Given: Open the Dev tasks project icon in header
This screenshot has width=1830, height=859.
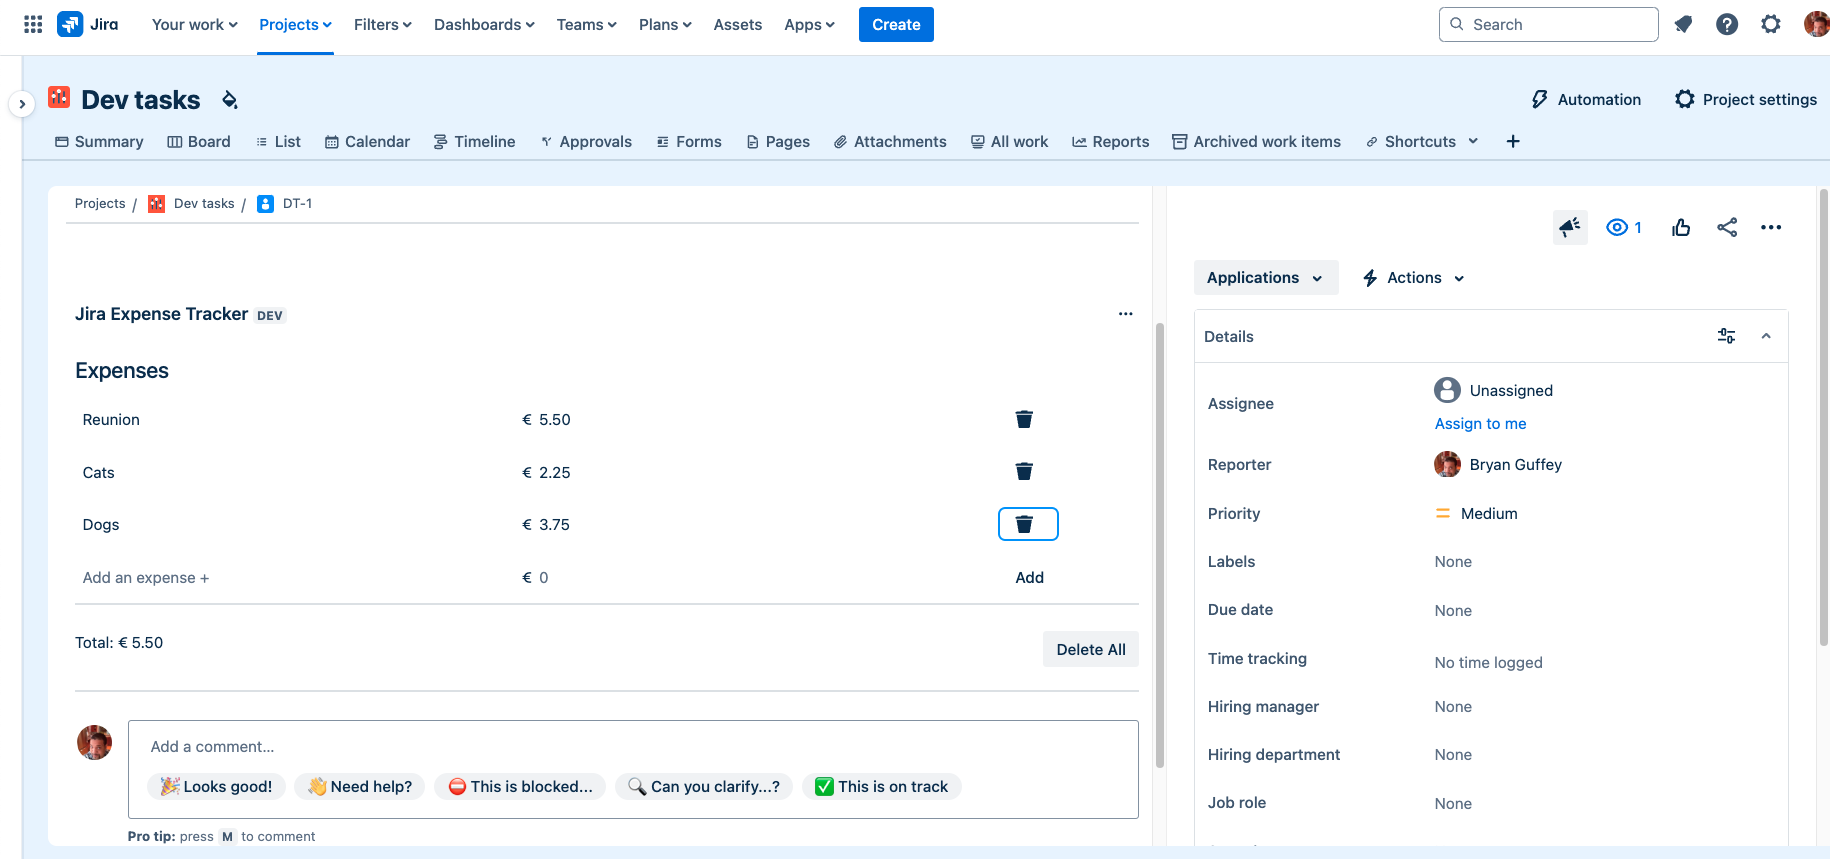Looking at the screenshot, I should click(x=59, y=97).
